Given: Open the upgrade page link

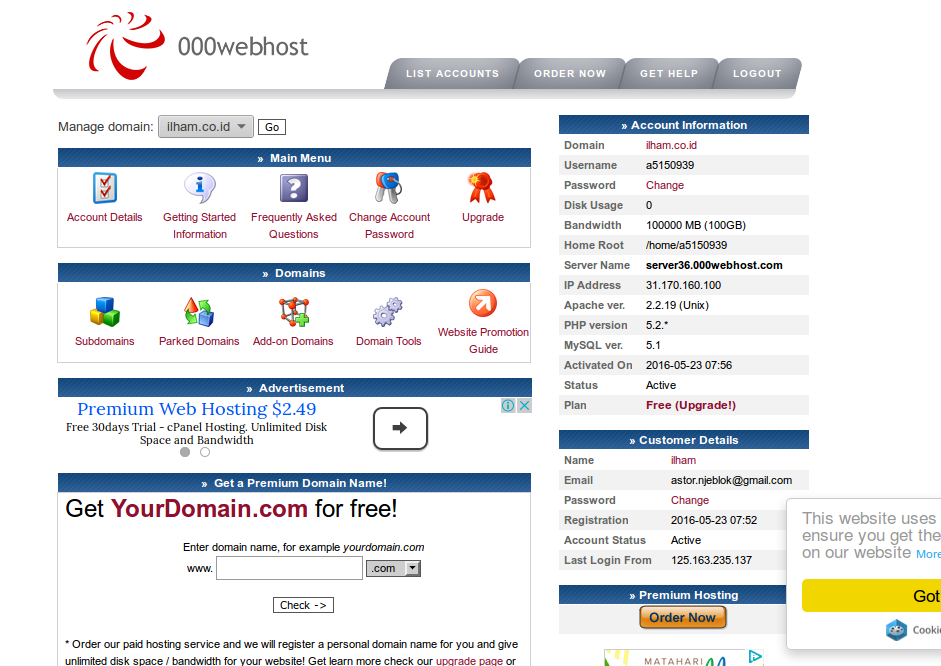Looking at the screenshot, I should coord(469,661).
